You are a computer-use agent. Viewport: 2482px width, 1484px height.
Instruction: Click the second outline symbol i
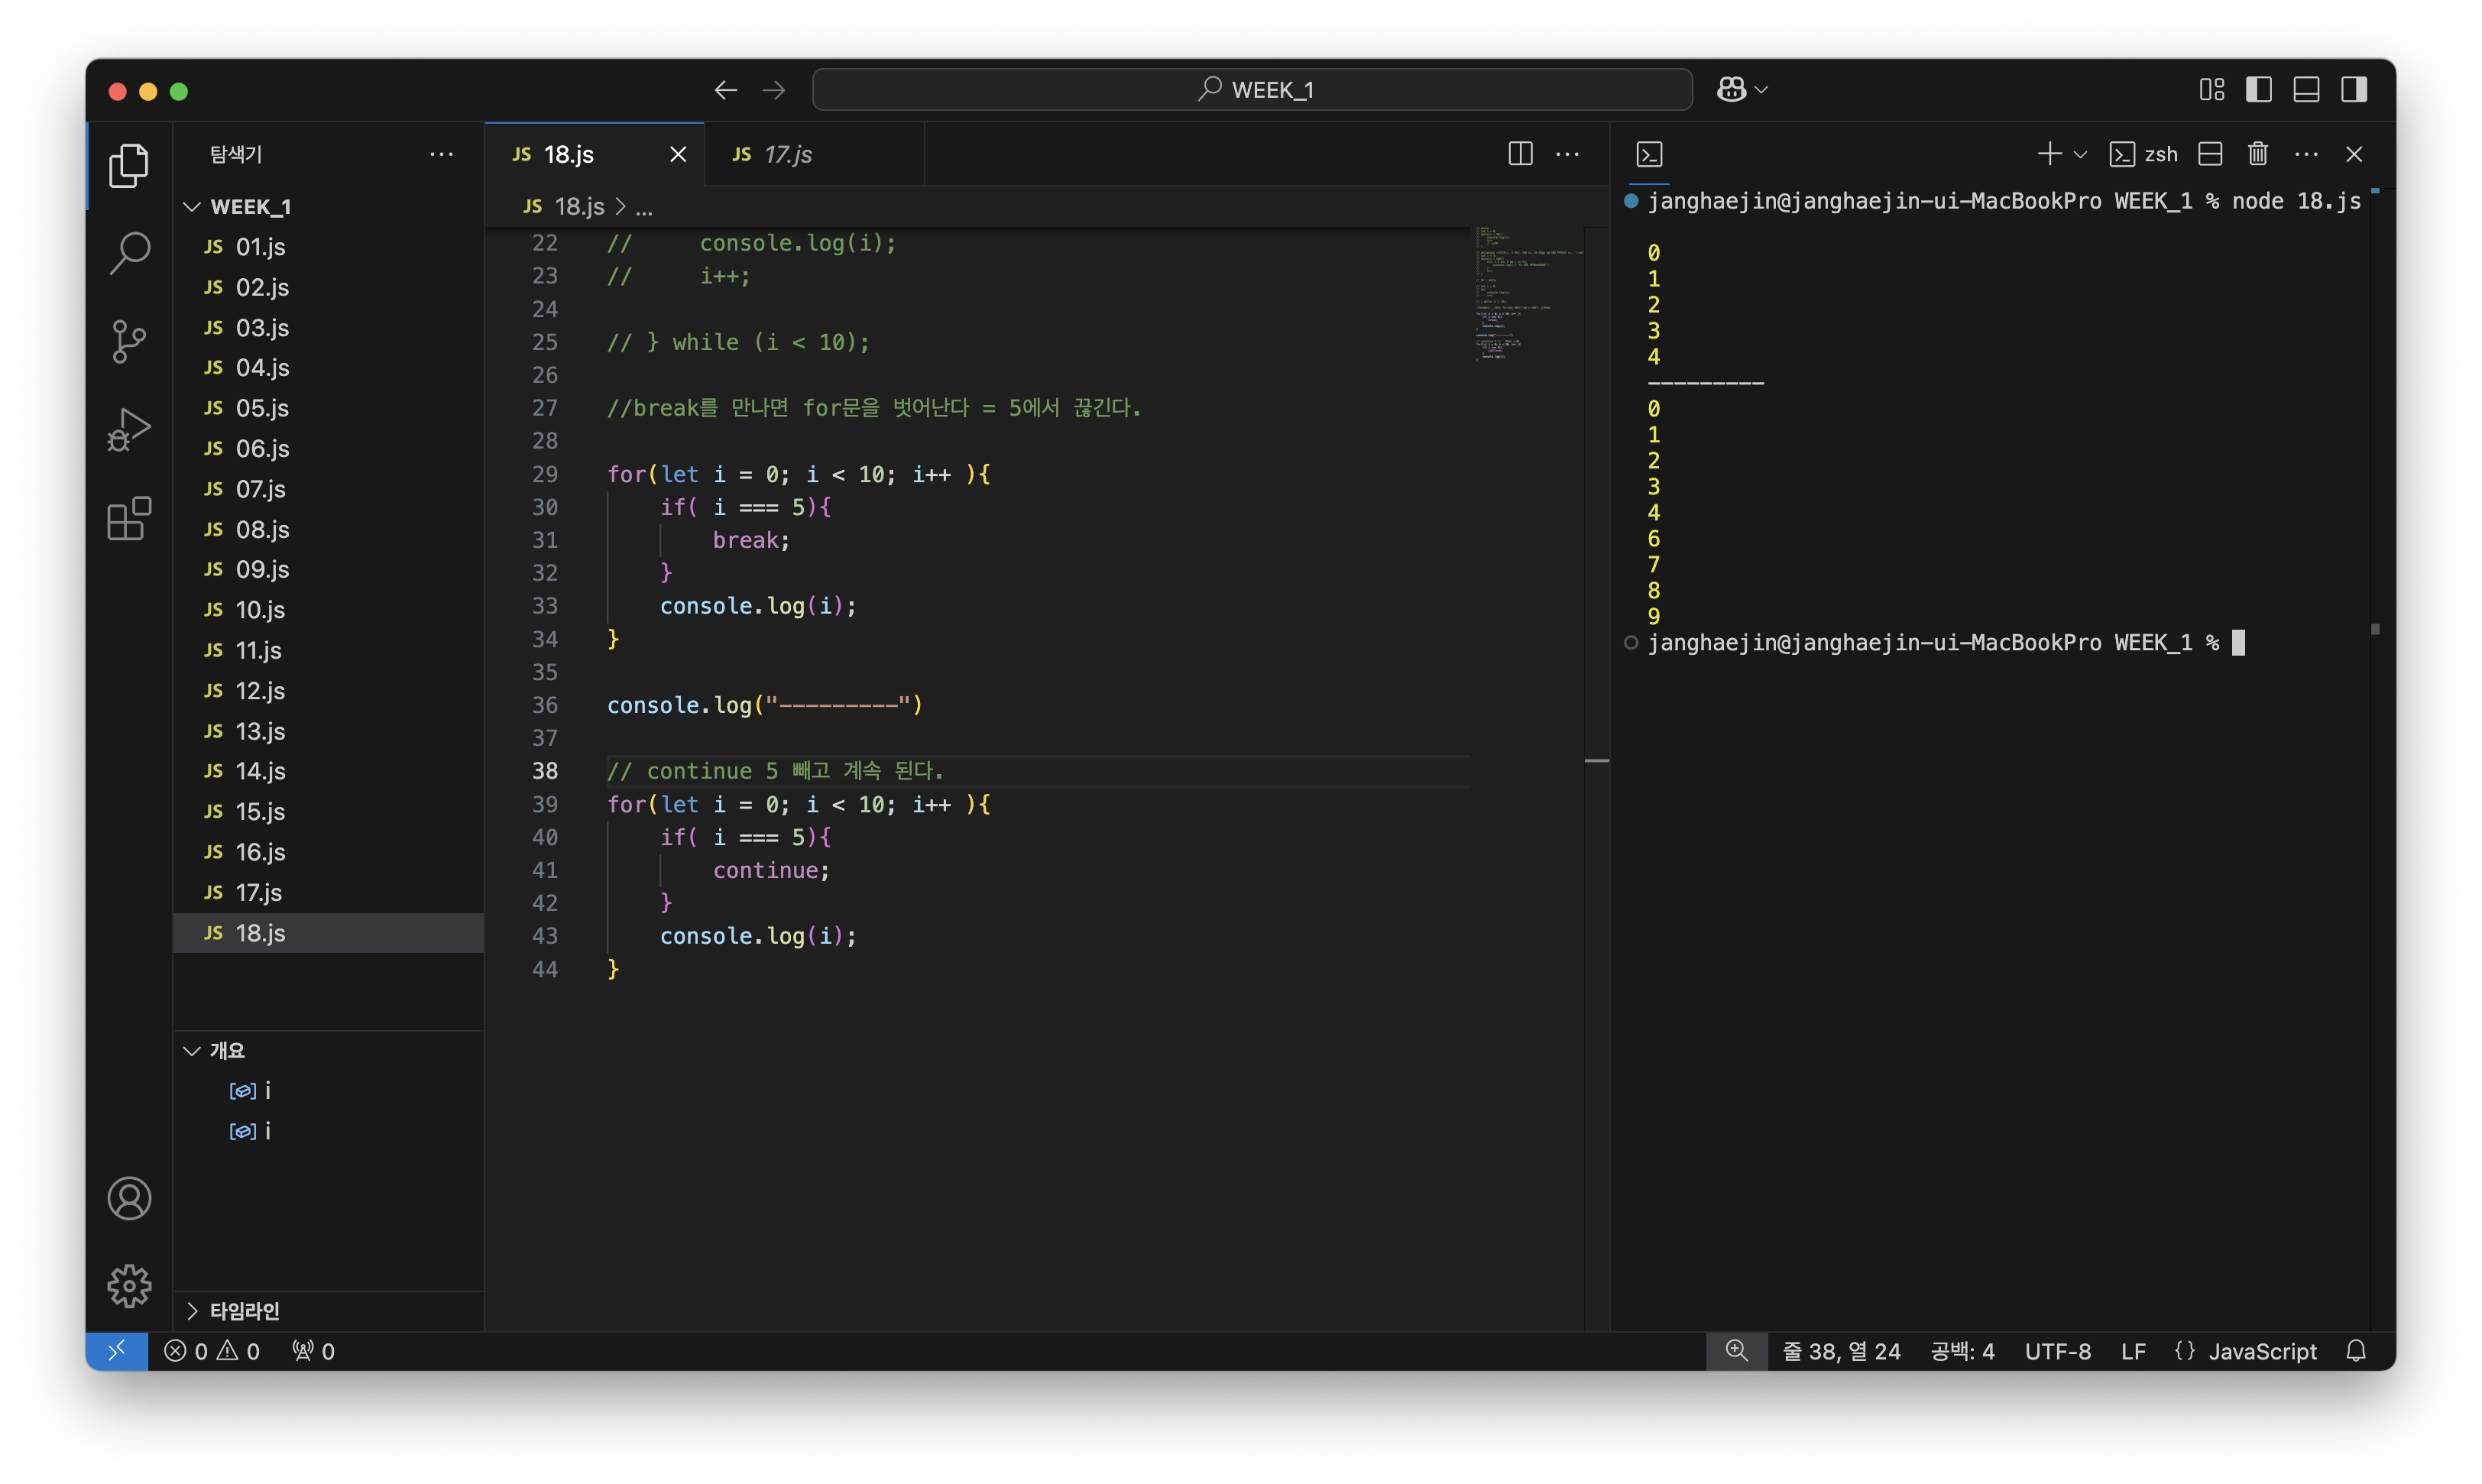click(328, 1131)
